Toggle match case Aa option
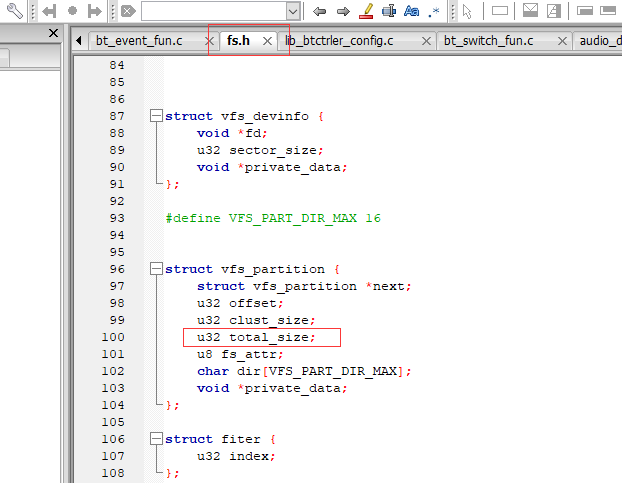622x483 pixels. click(411, 11)
